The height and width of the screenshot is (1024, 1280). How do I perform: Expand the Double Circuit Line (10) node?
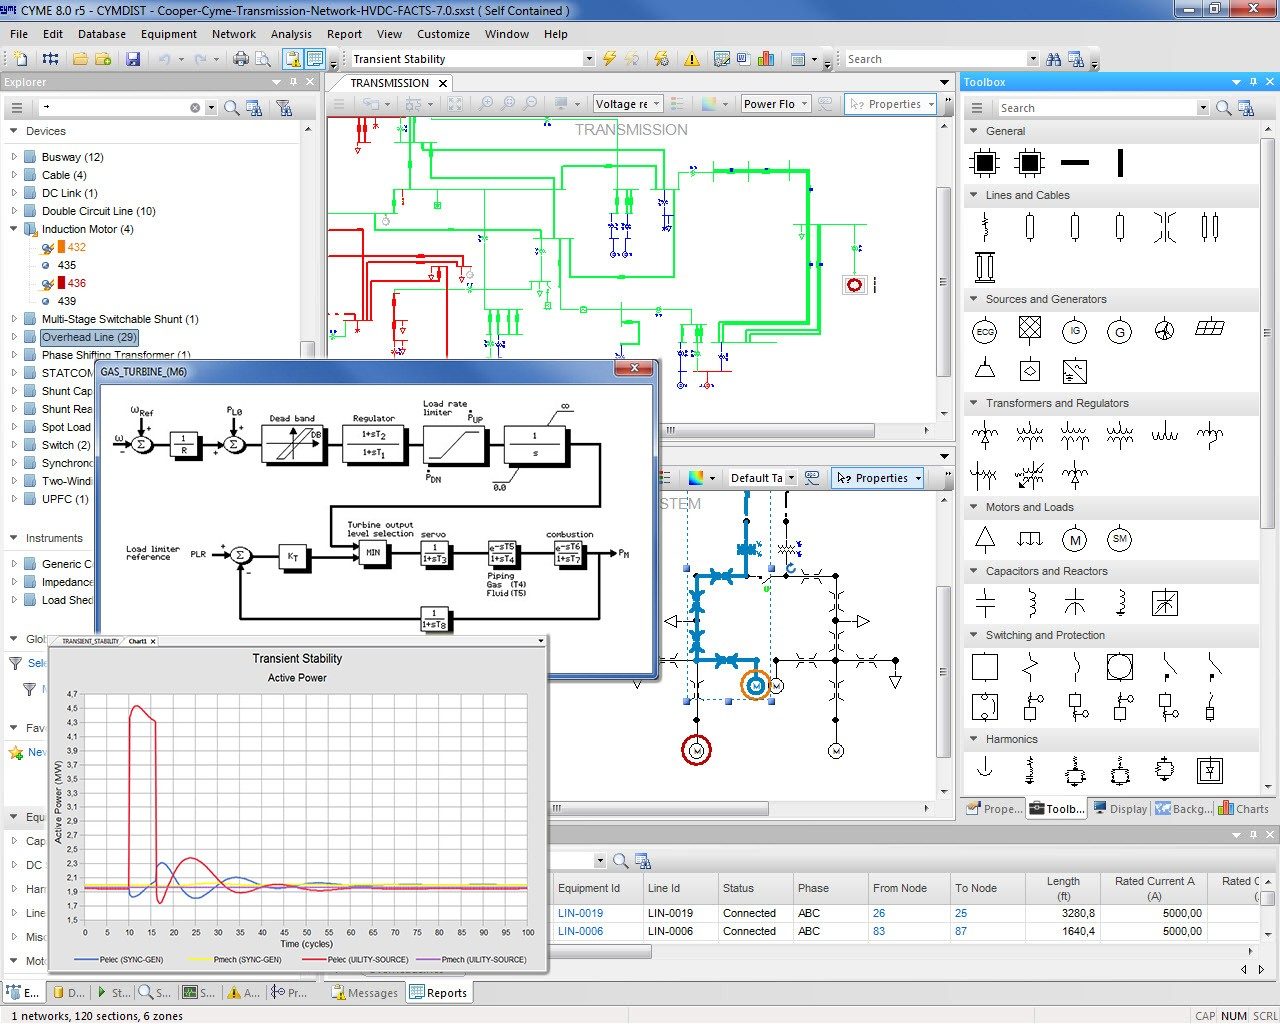14,211
